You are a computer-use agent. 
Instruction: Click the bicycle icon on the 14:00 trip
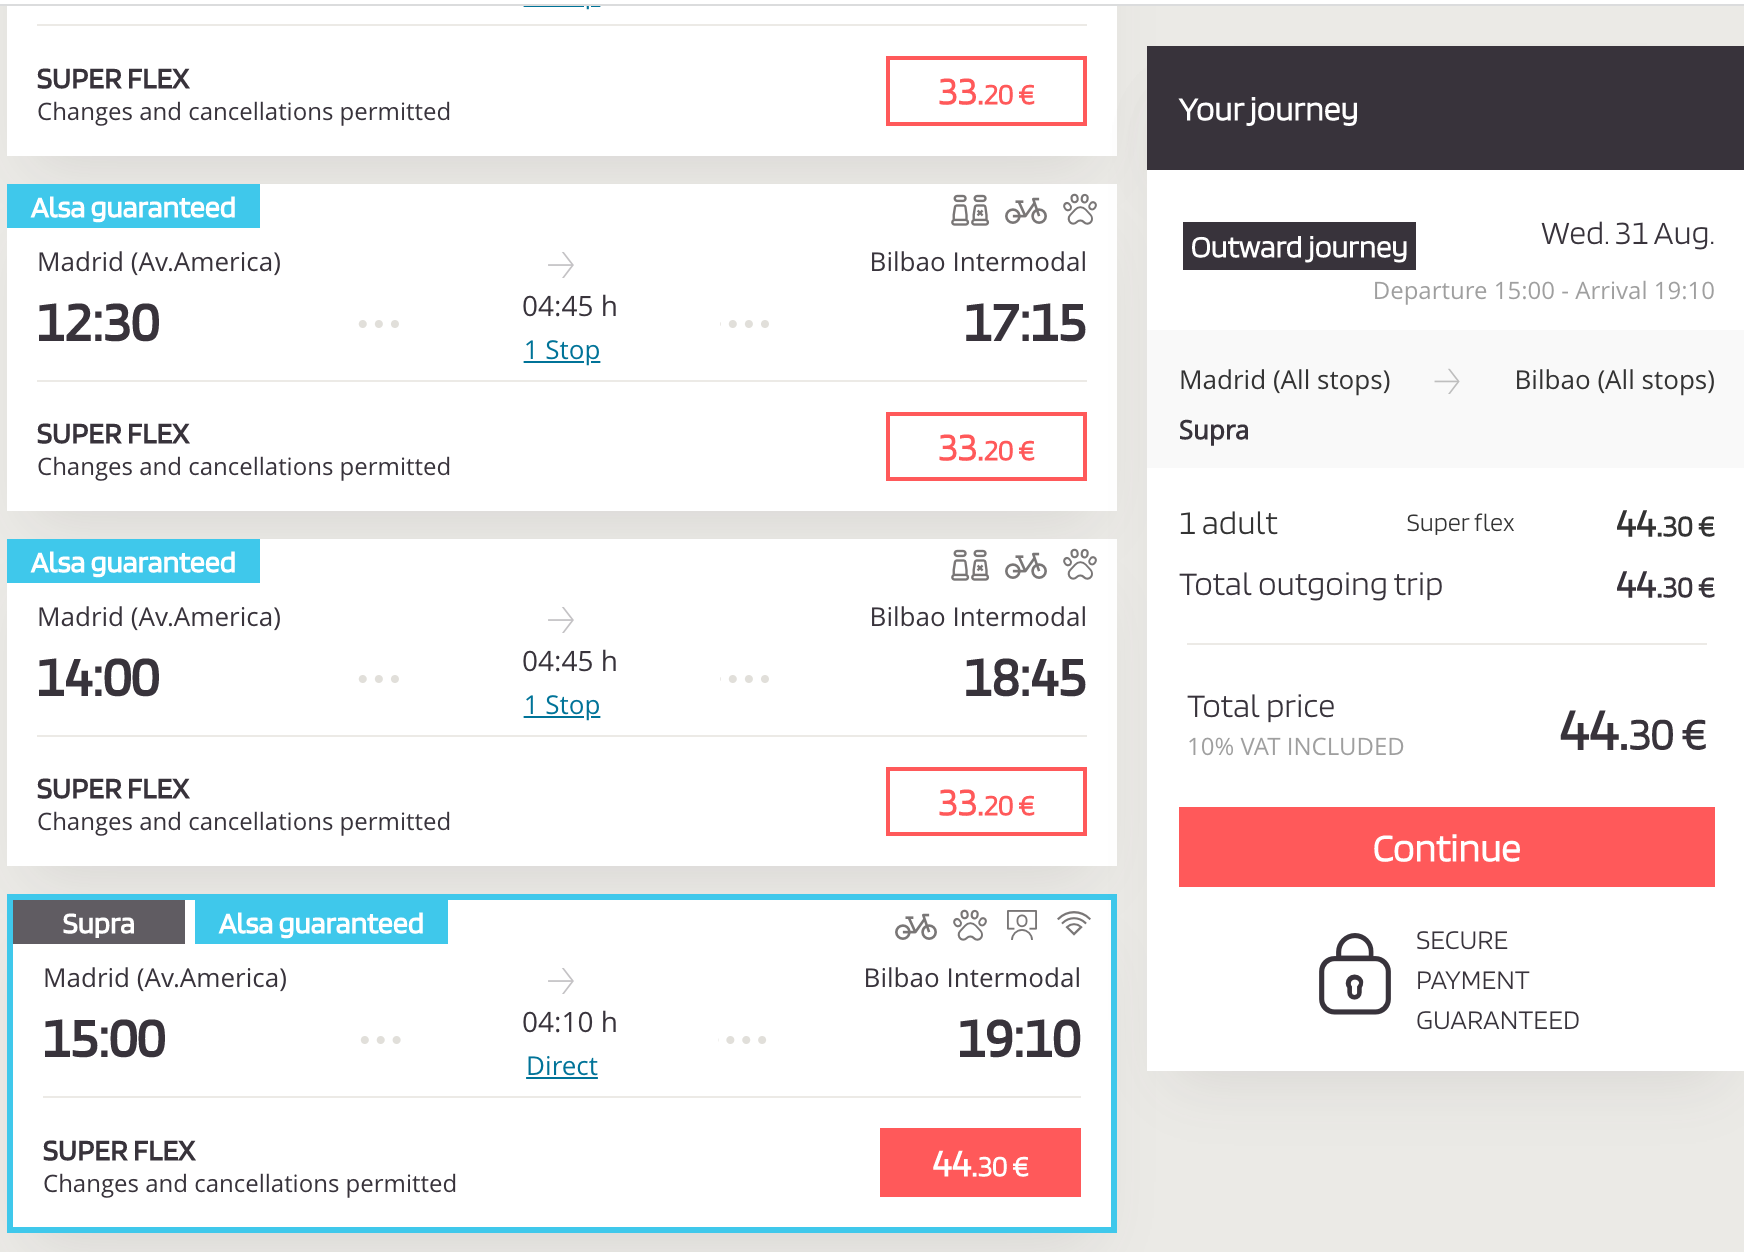(x=1025, y=565)
